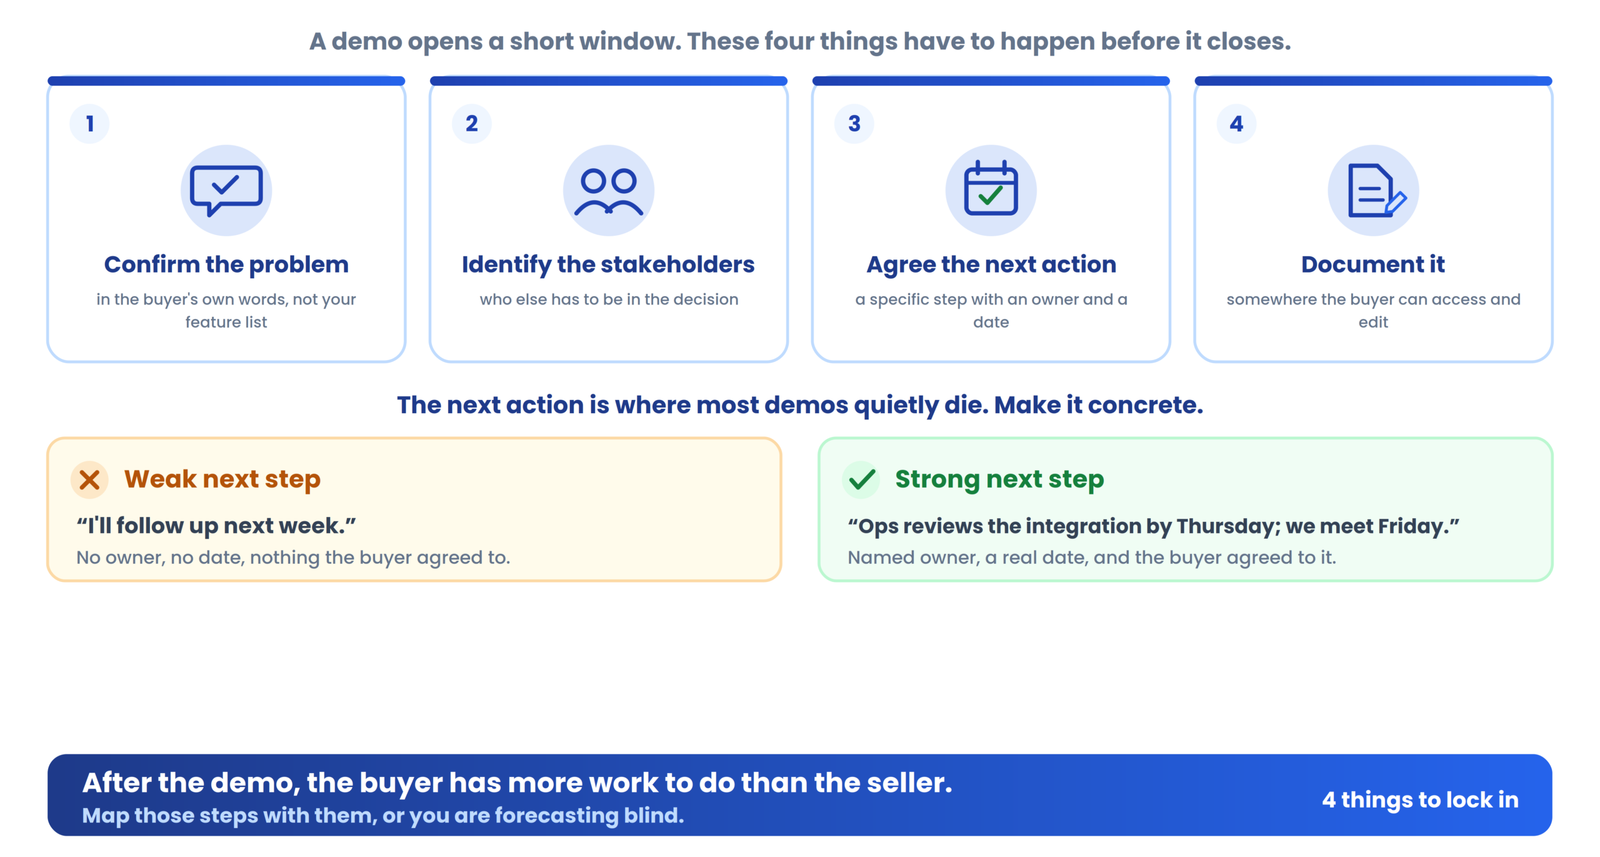This screenshot has width=1600, height=857.
Task: Select the "Agree the next action" card title
Action: pyautogui.click(x=991, y=264)
